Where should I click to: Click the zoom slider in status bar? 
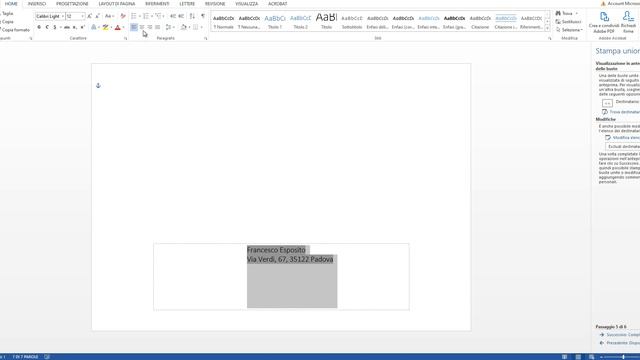point(622,357)
